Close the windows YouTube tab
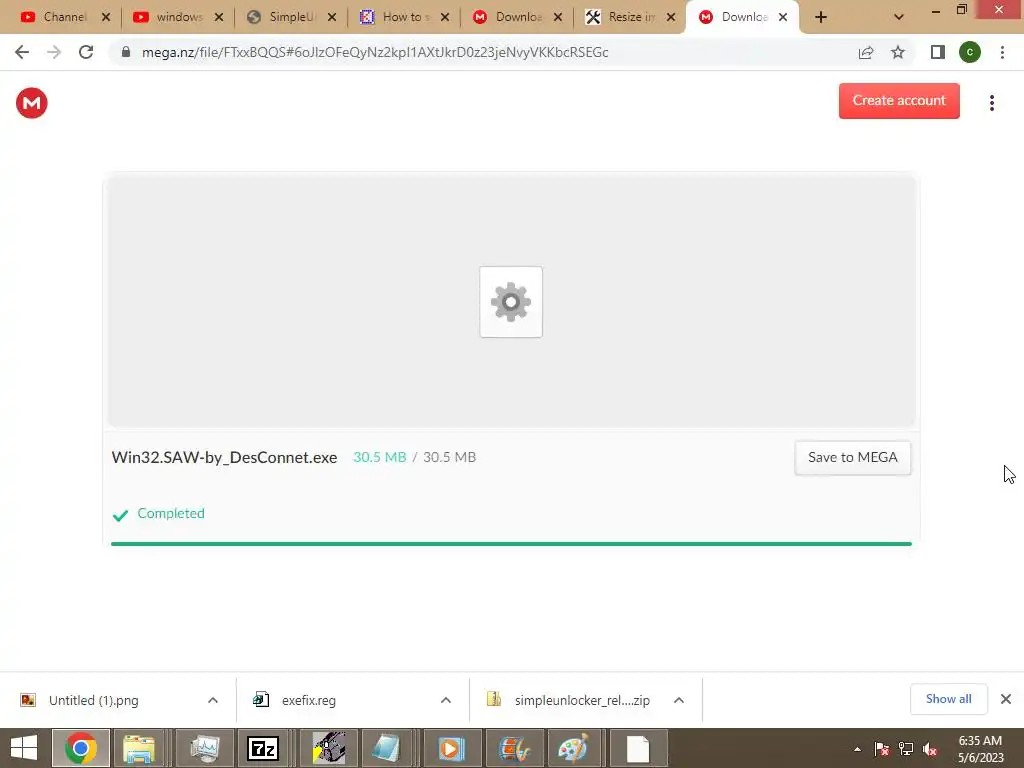The image size is (1024, 768). click(x=219, y=17)
